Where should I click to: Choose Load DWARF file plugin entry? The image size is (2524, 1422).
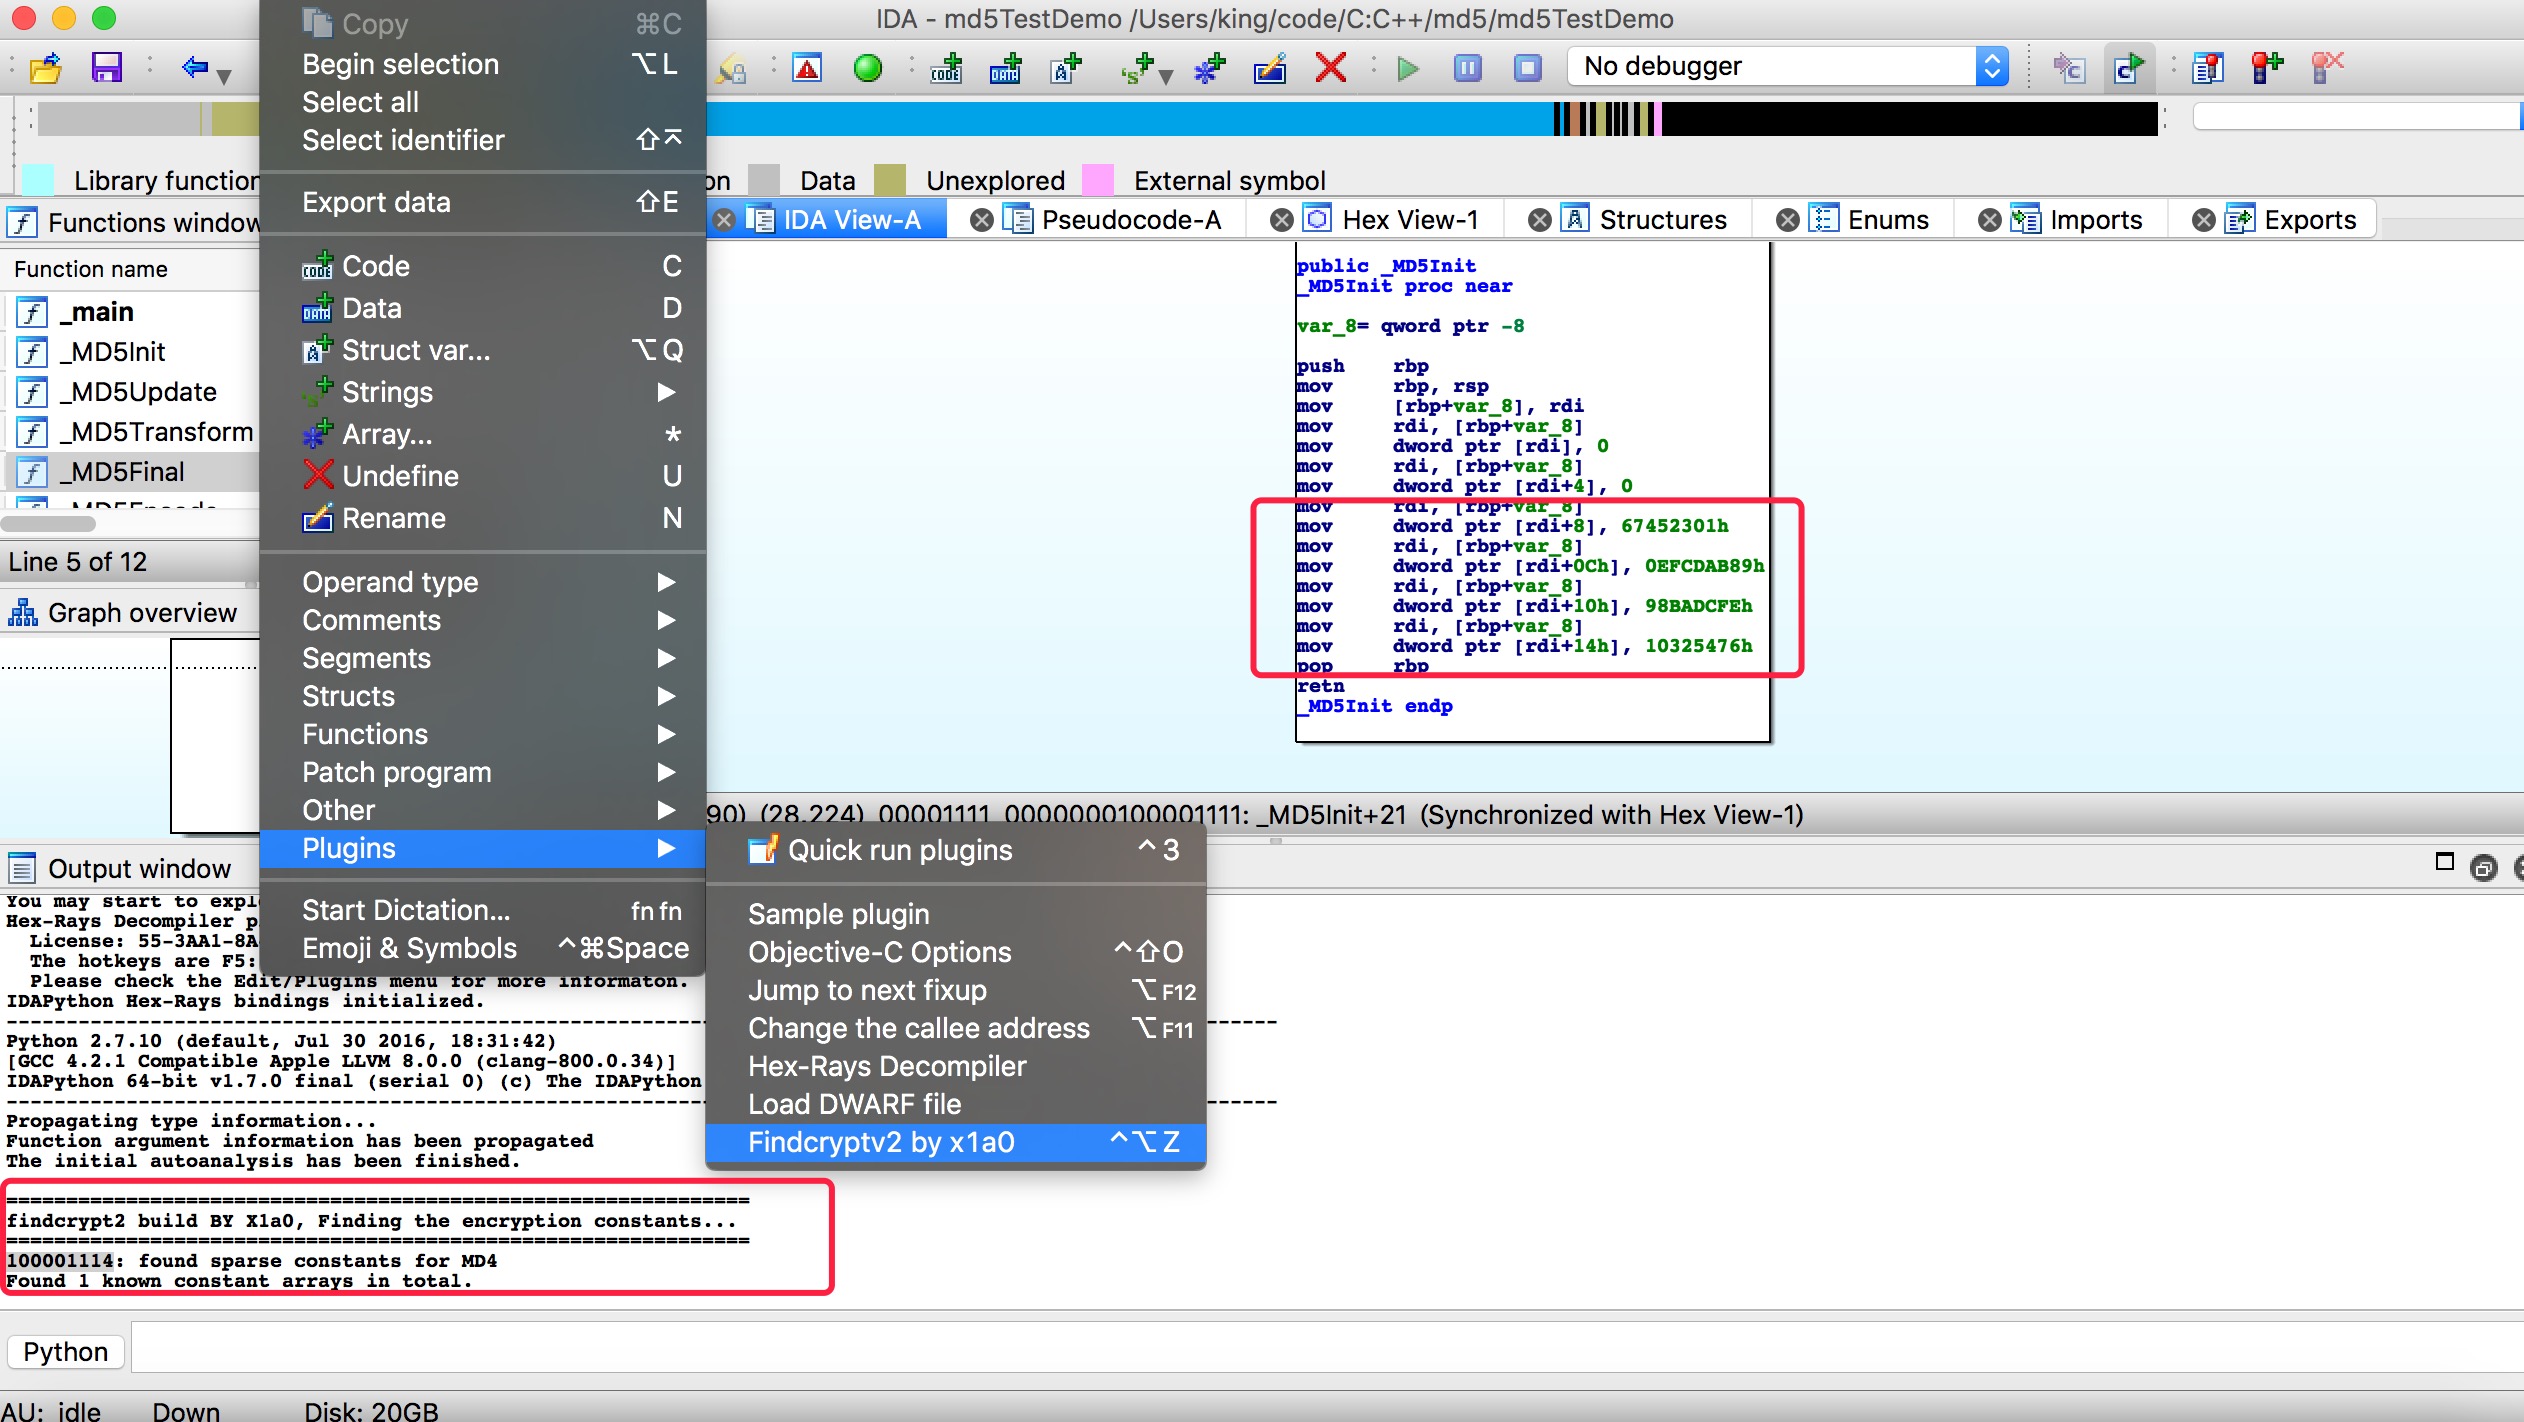point(956,1104)
